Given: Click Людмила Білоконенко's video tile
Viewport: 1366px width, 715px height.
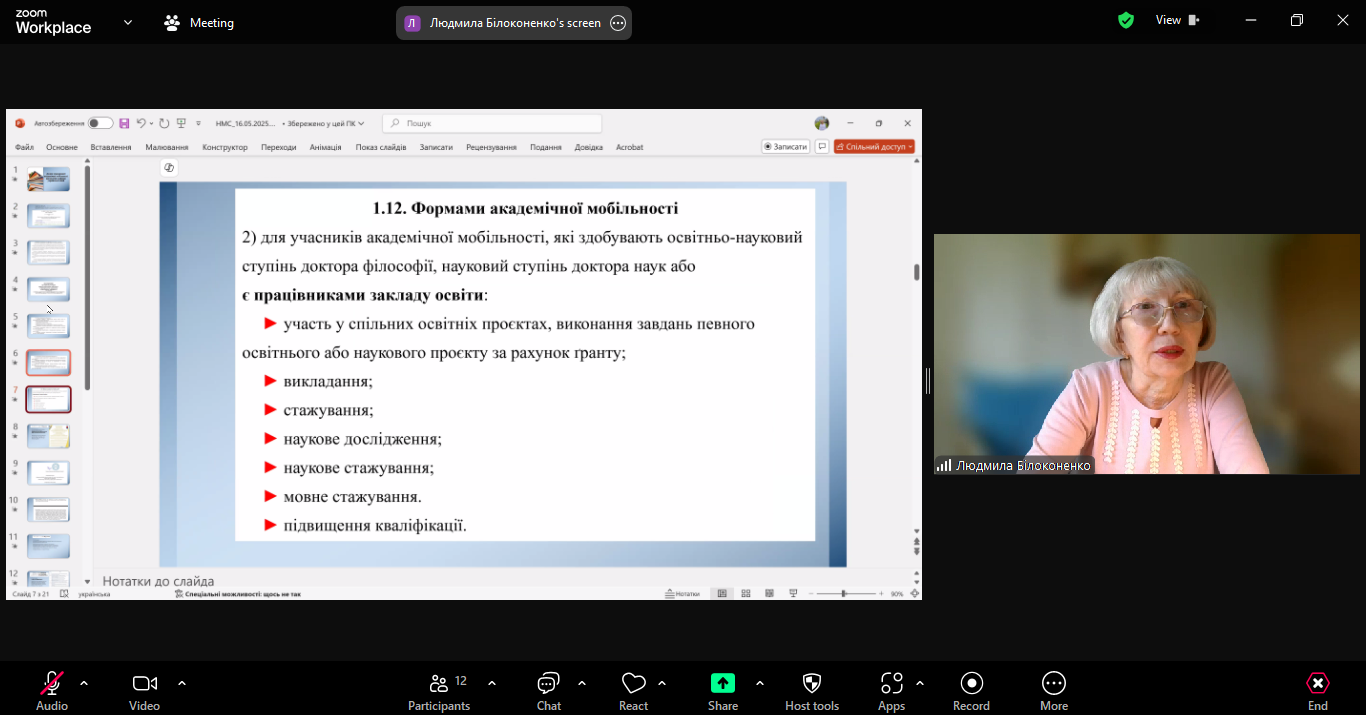Looking at the screenshot, I should click(1146, 354).
